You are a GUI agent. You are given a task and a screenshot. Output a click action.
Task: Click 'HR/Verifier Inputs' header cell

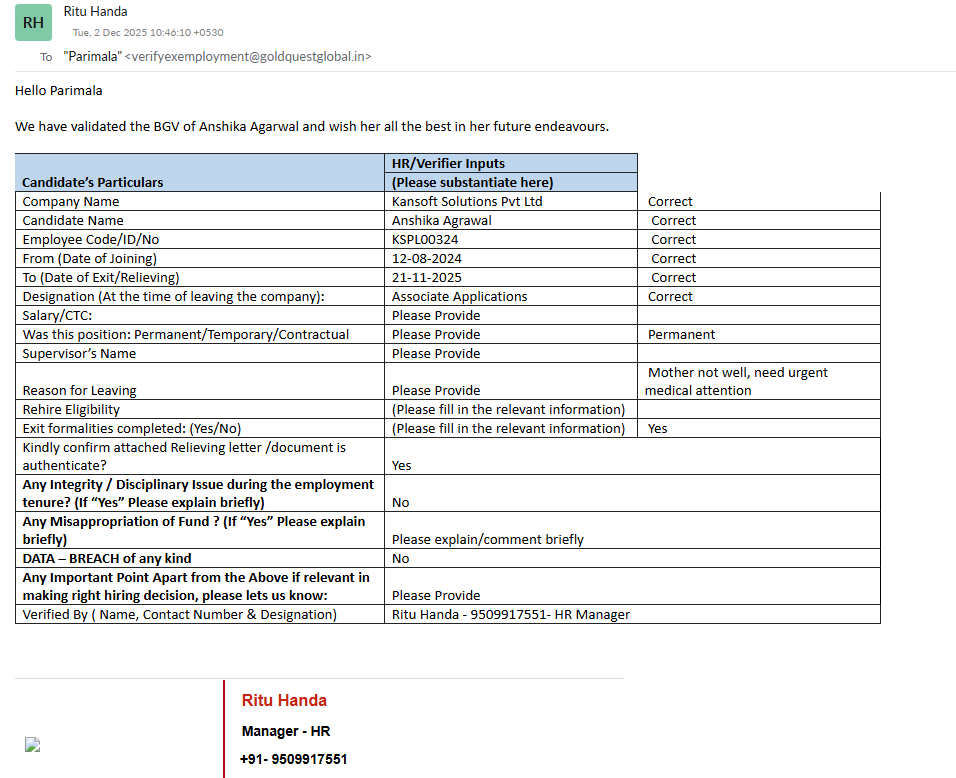(511, 163)
